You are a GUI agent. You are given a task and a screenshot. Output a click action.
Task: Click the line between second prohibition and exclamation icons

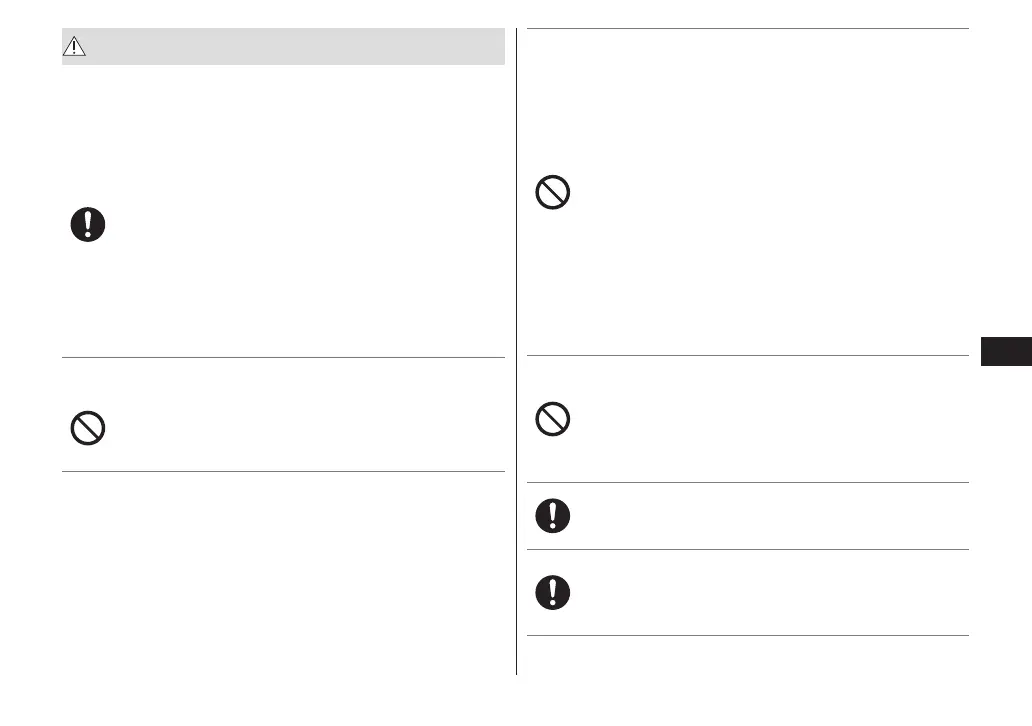coord(747,483)
